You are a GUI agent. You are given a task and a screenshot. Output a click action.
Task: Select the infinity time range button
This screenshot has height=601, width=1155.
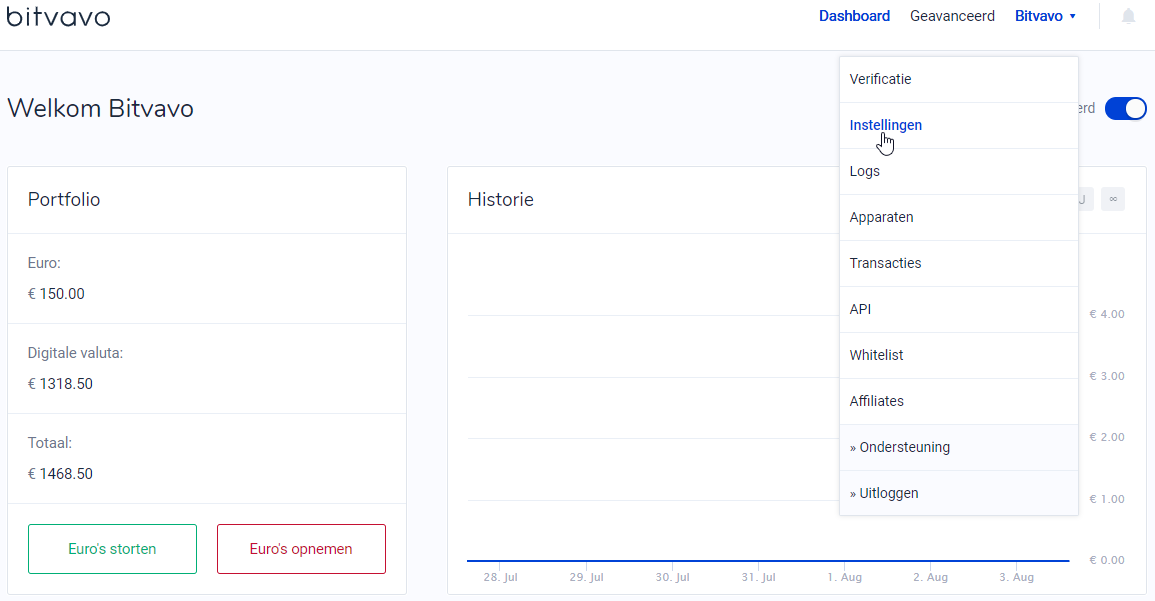[1113, 199]
